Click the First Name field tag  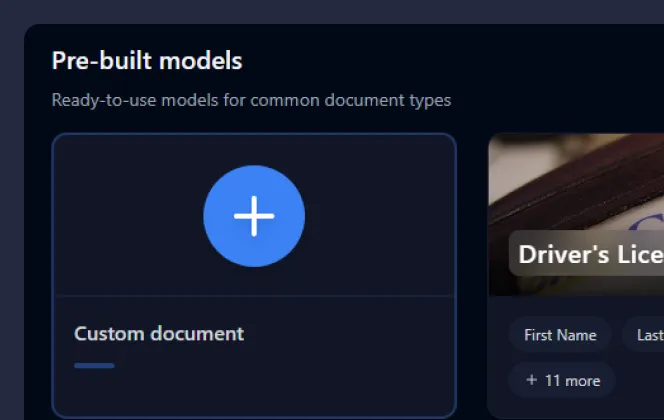click(x=560, y=335)
